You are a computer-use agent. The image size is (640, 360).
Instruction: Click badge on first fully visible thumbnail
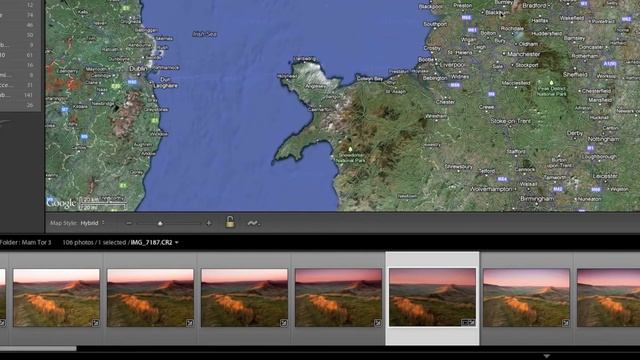96,323
